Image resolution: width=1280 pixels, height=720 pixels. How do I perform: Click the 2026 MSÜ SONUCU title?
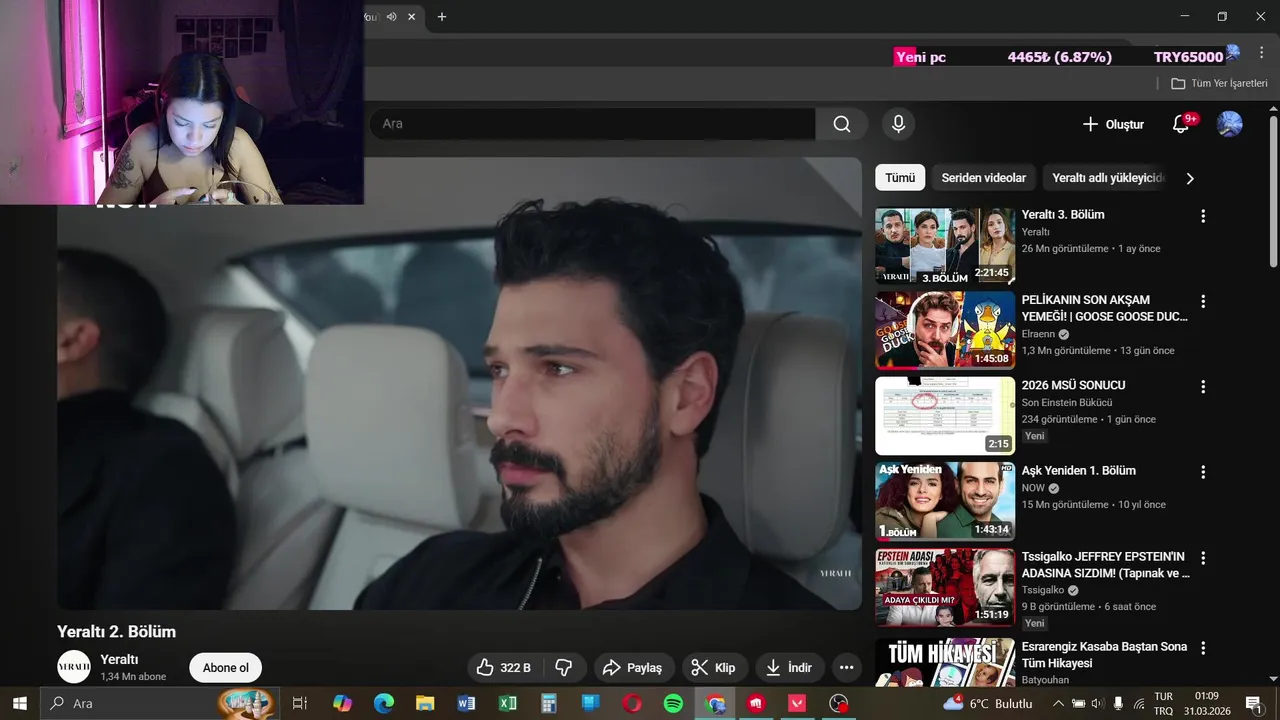pos(1073,385)
